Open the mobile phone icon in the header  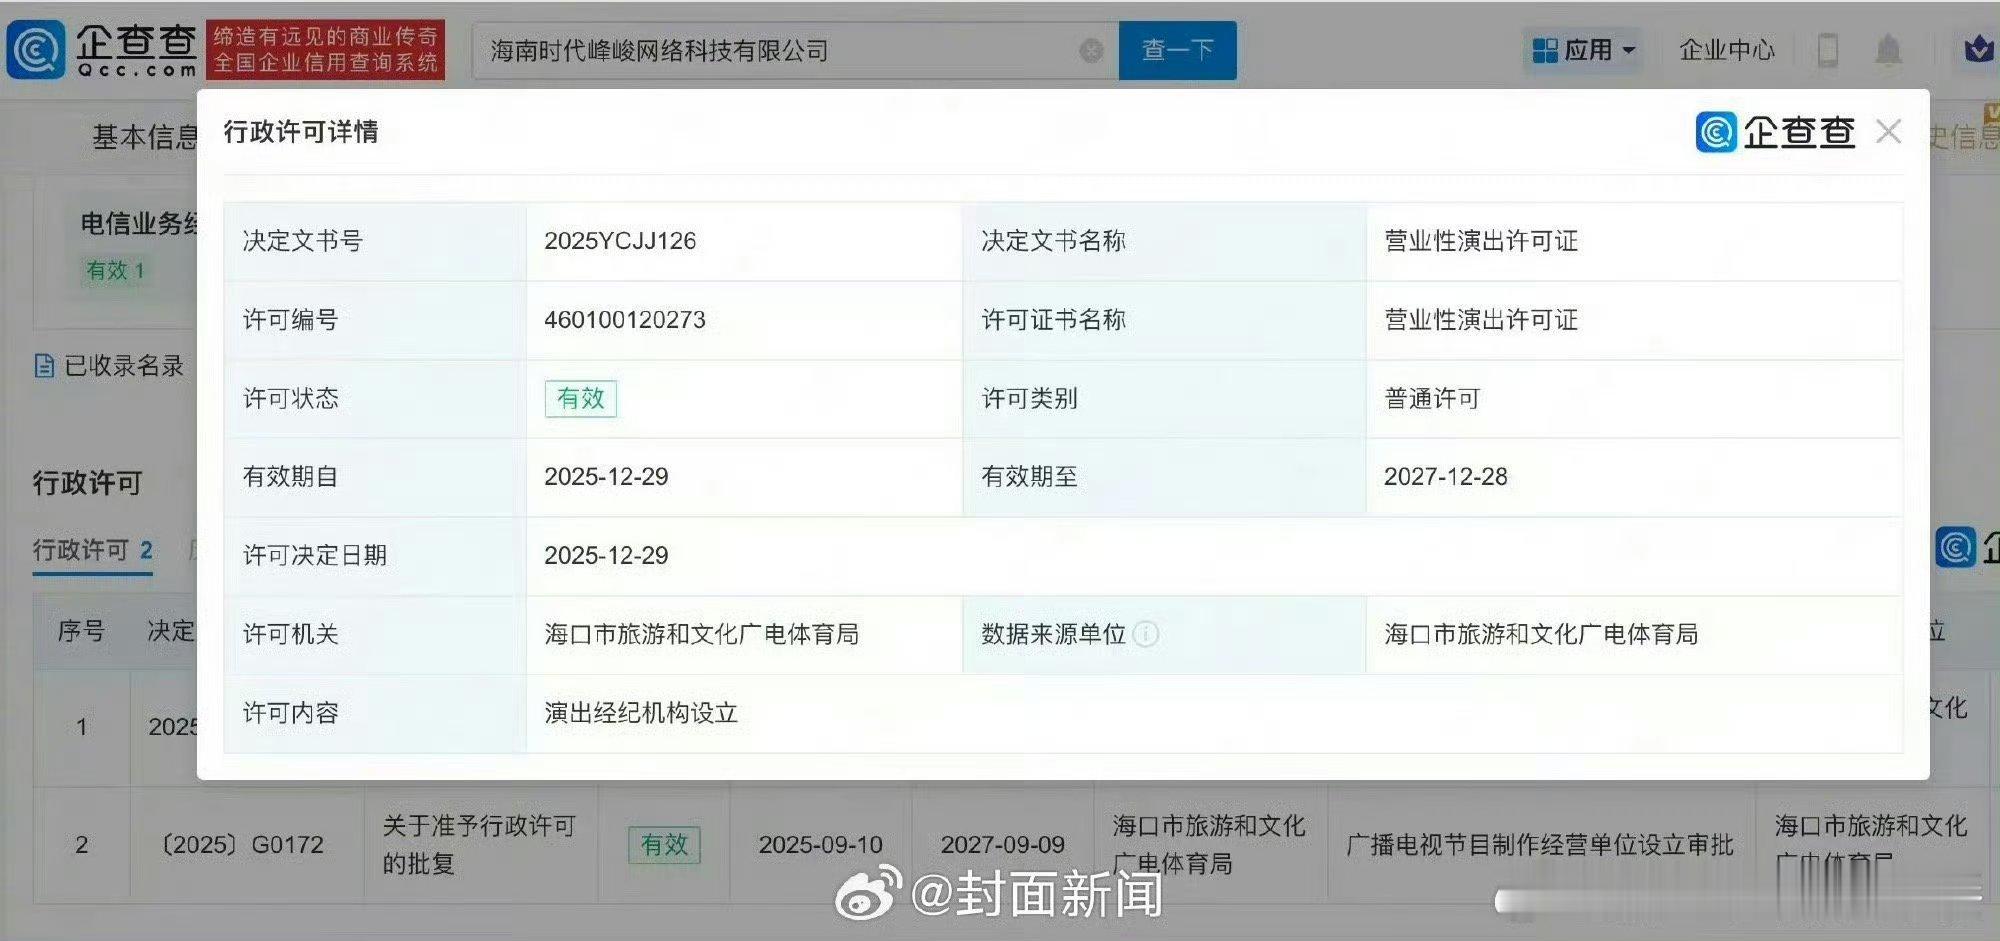point(1828,50)
